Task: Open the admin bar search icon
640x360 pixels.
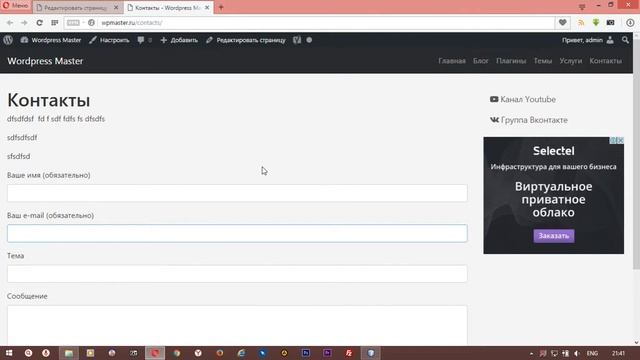Action: [625, 40]
